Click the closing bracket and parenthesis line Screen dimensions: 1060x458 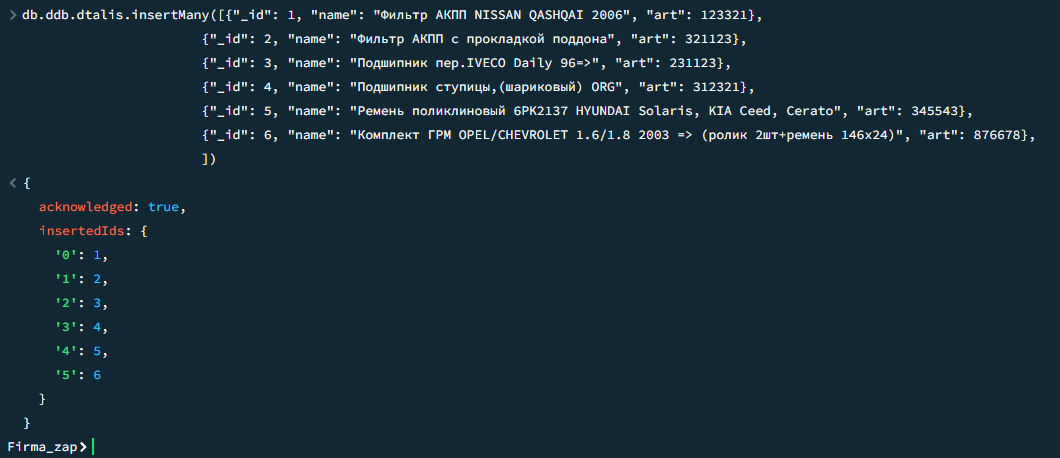click(208, 159)
